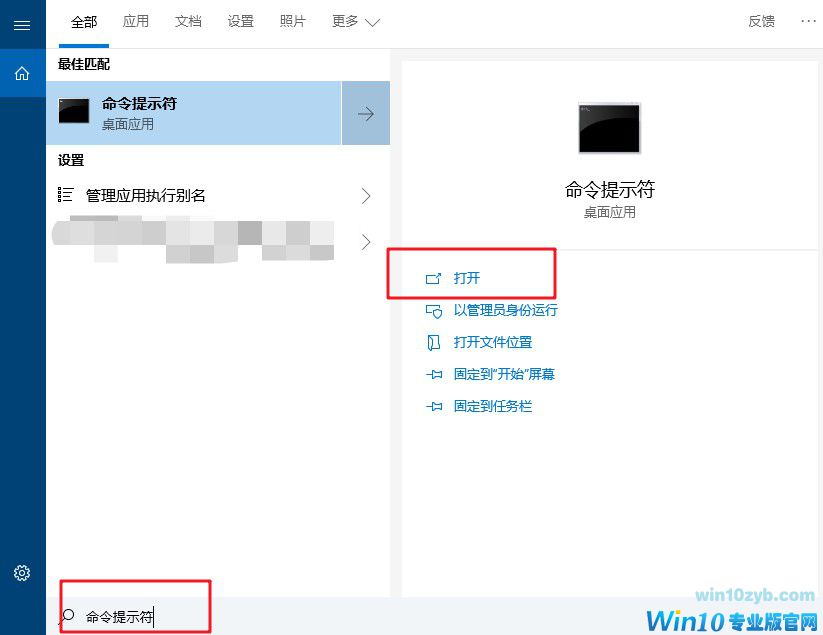Click the Home icon in sidebar
823x635 pixels.
[x=22, y=73]
